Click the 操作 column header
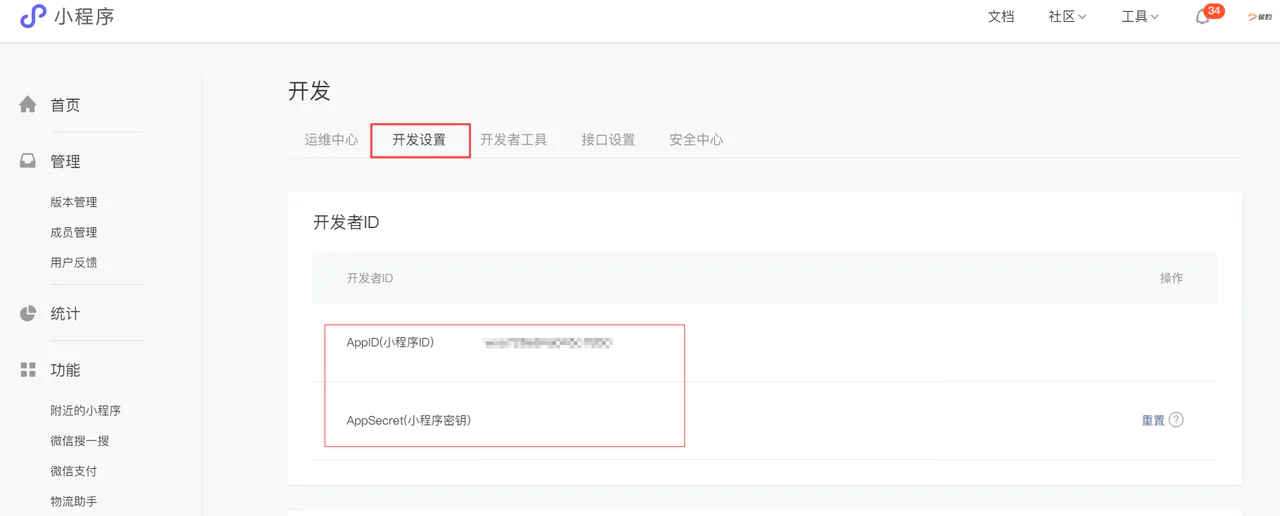Image resolution: width=1280 pixels, height=516 pixels. [1171, 278]
